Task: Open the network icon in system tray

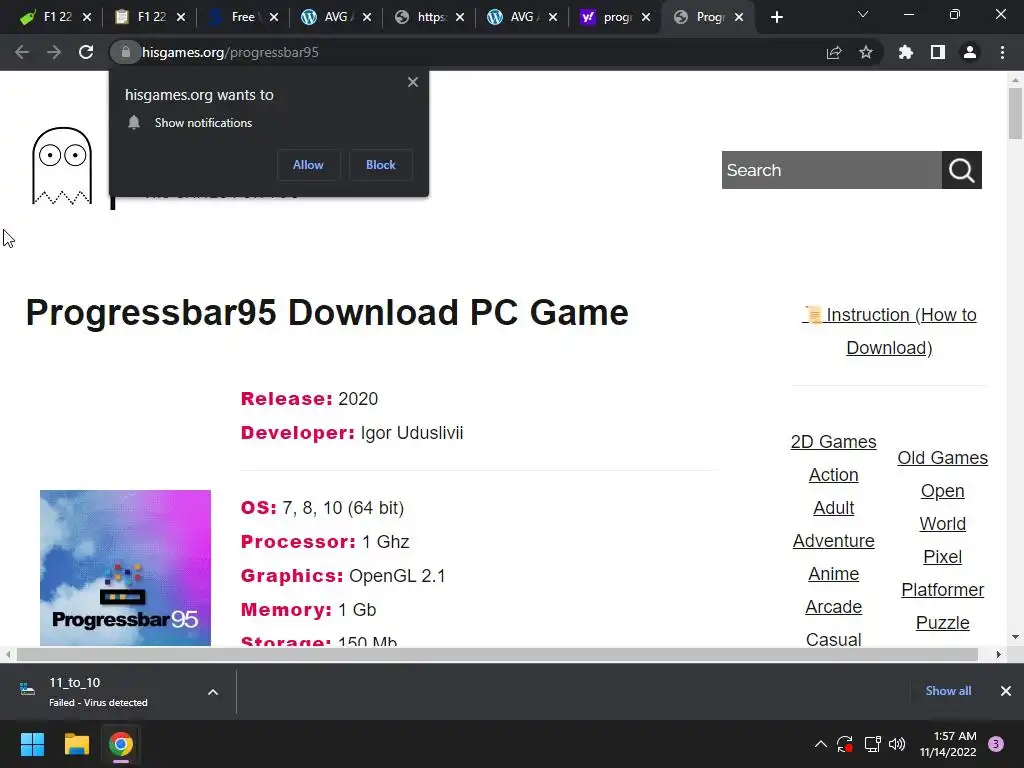Action: (x=872, y=744)
